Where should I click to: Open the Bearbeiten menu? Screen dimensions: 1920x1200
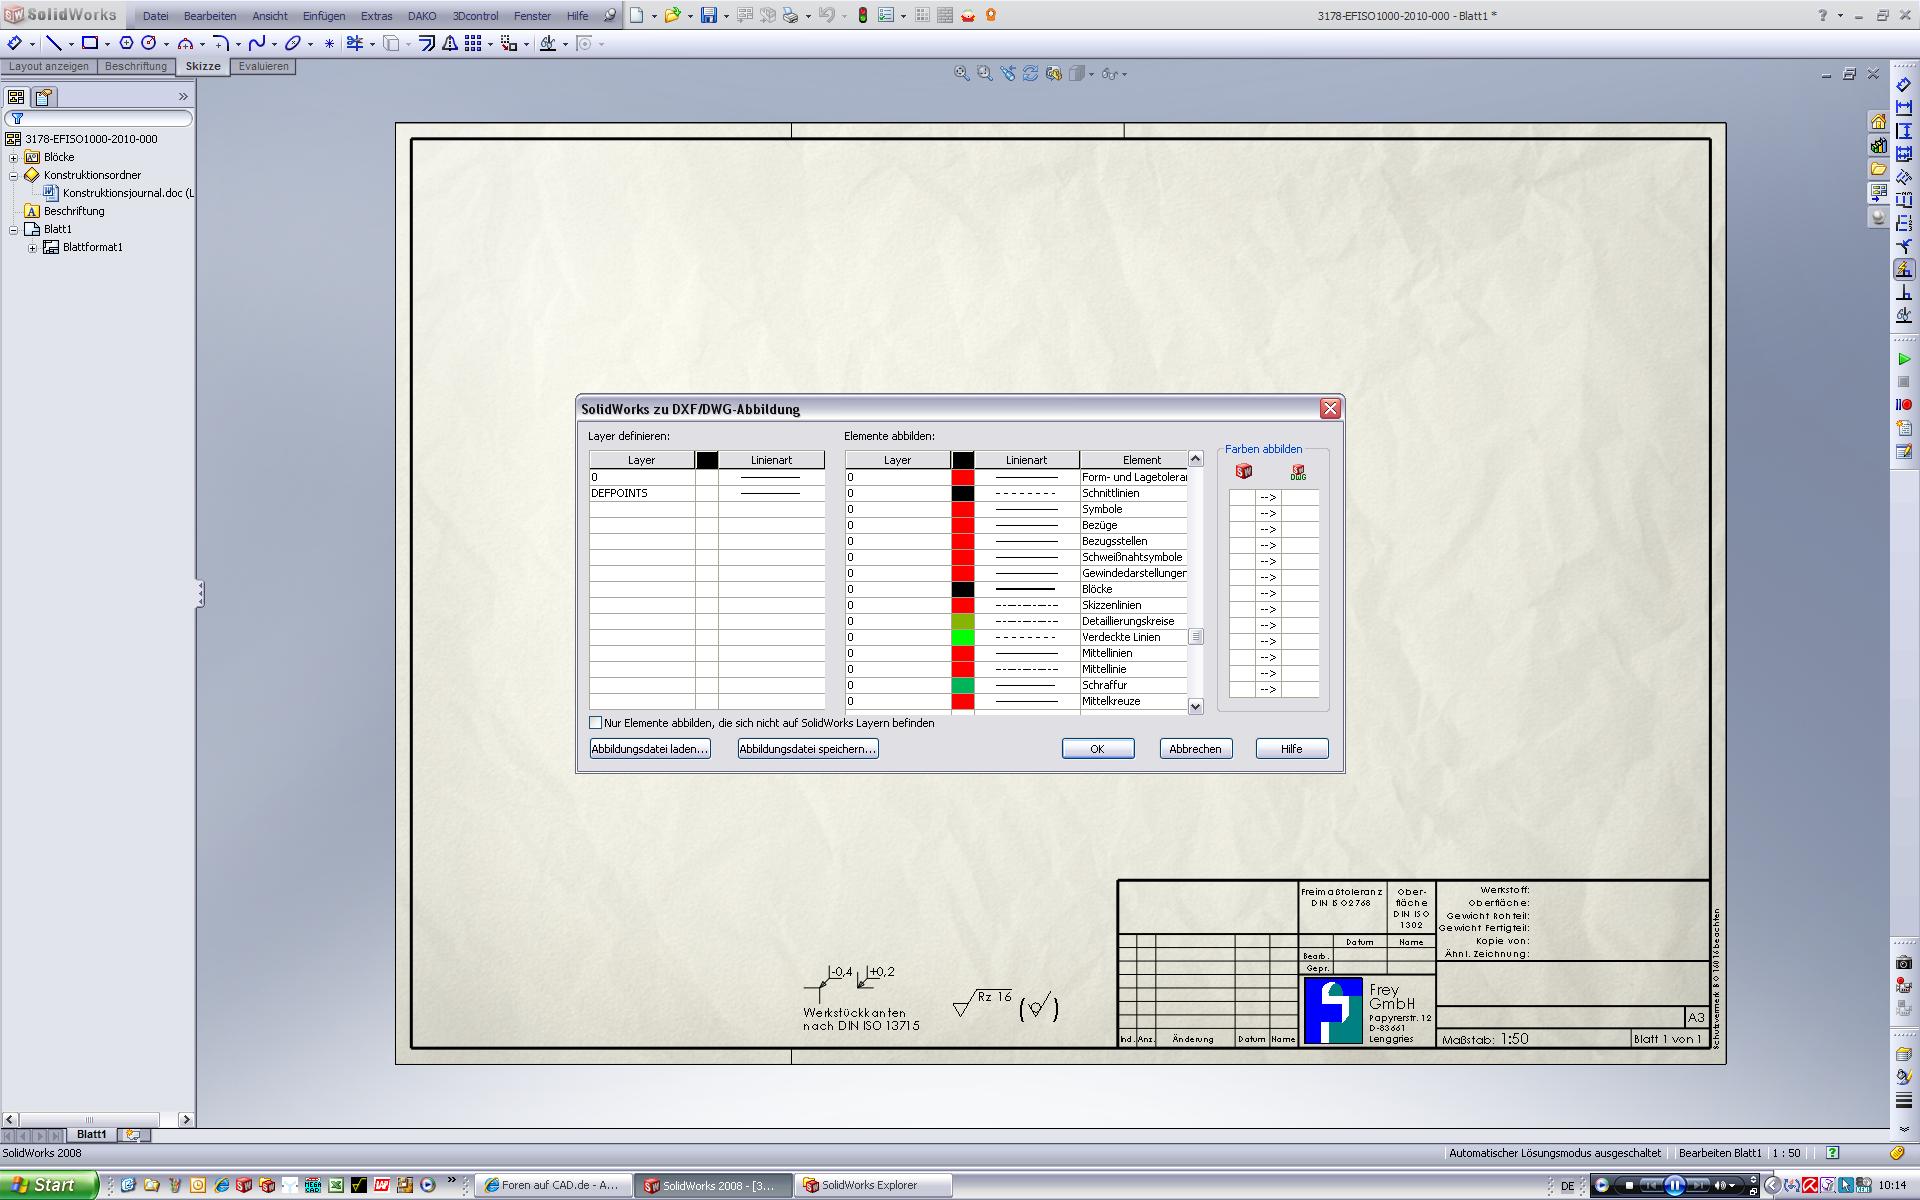(210, 16)
